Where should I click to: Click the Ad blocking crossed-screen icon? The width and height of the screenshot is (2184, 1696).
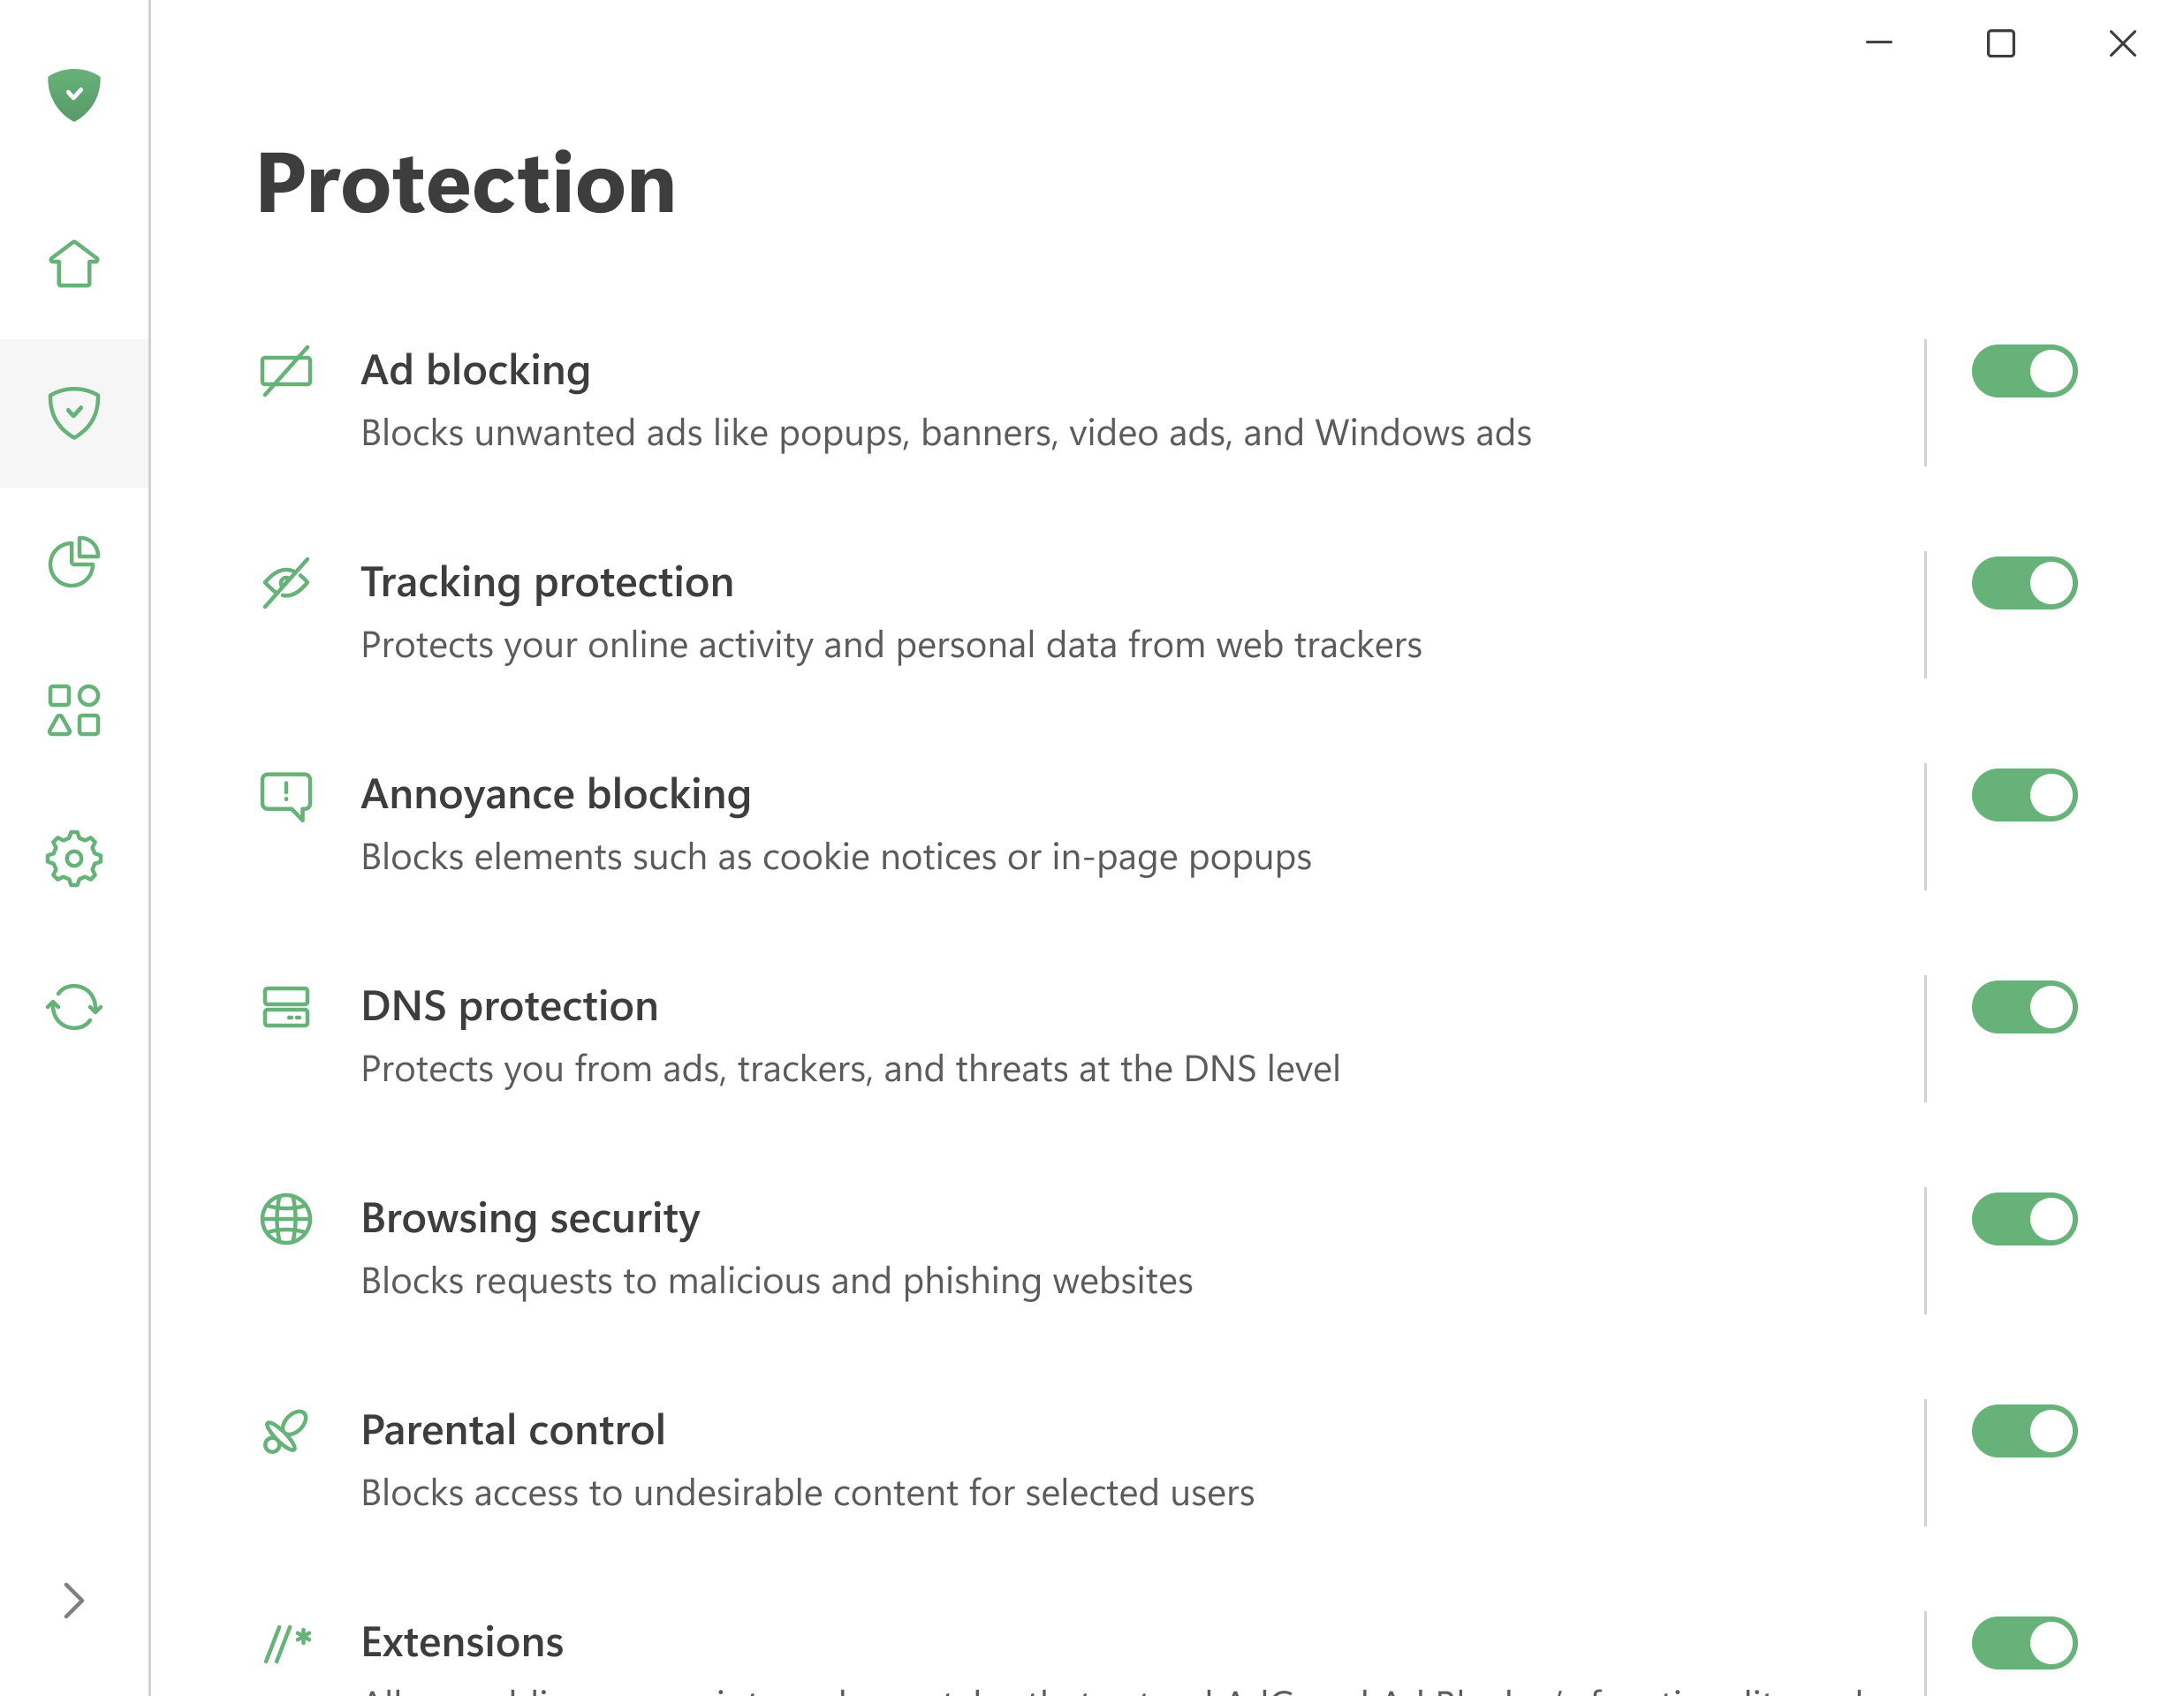pyautogui.click(x=286, y=371)
